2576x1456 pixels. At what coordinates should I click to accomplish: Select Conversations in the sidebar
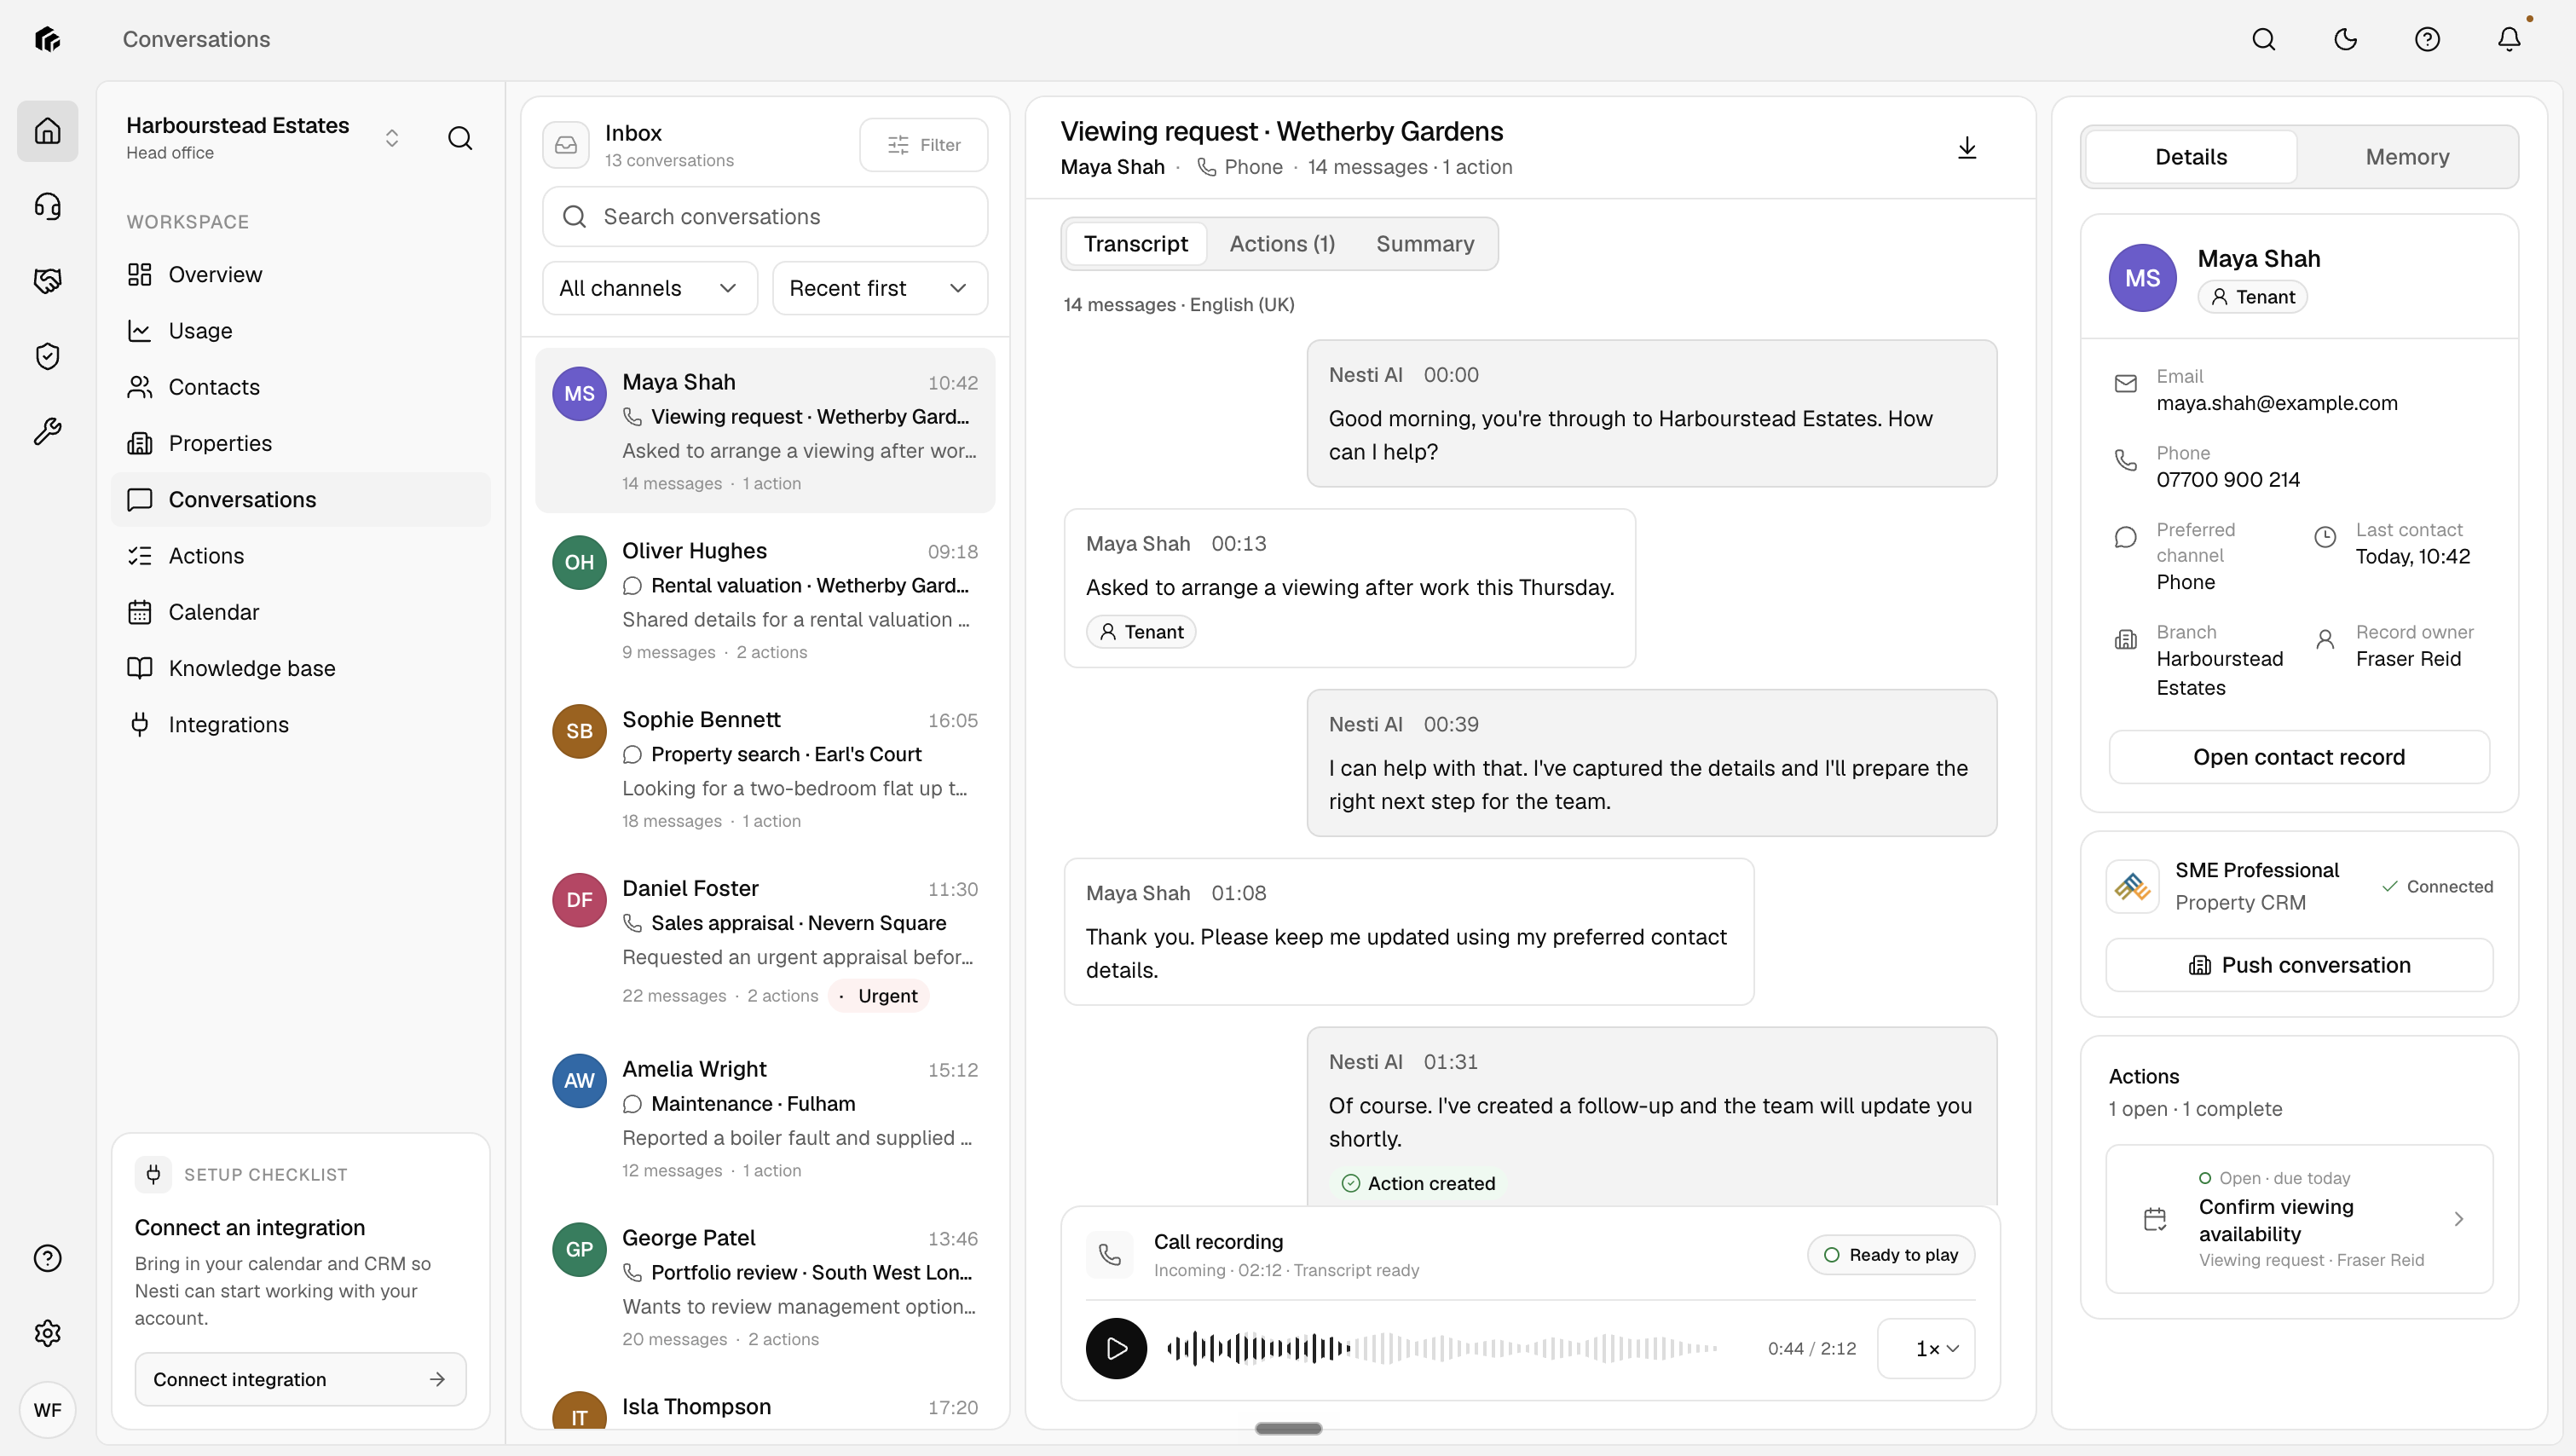[300, 499]
